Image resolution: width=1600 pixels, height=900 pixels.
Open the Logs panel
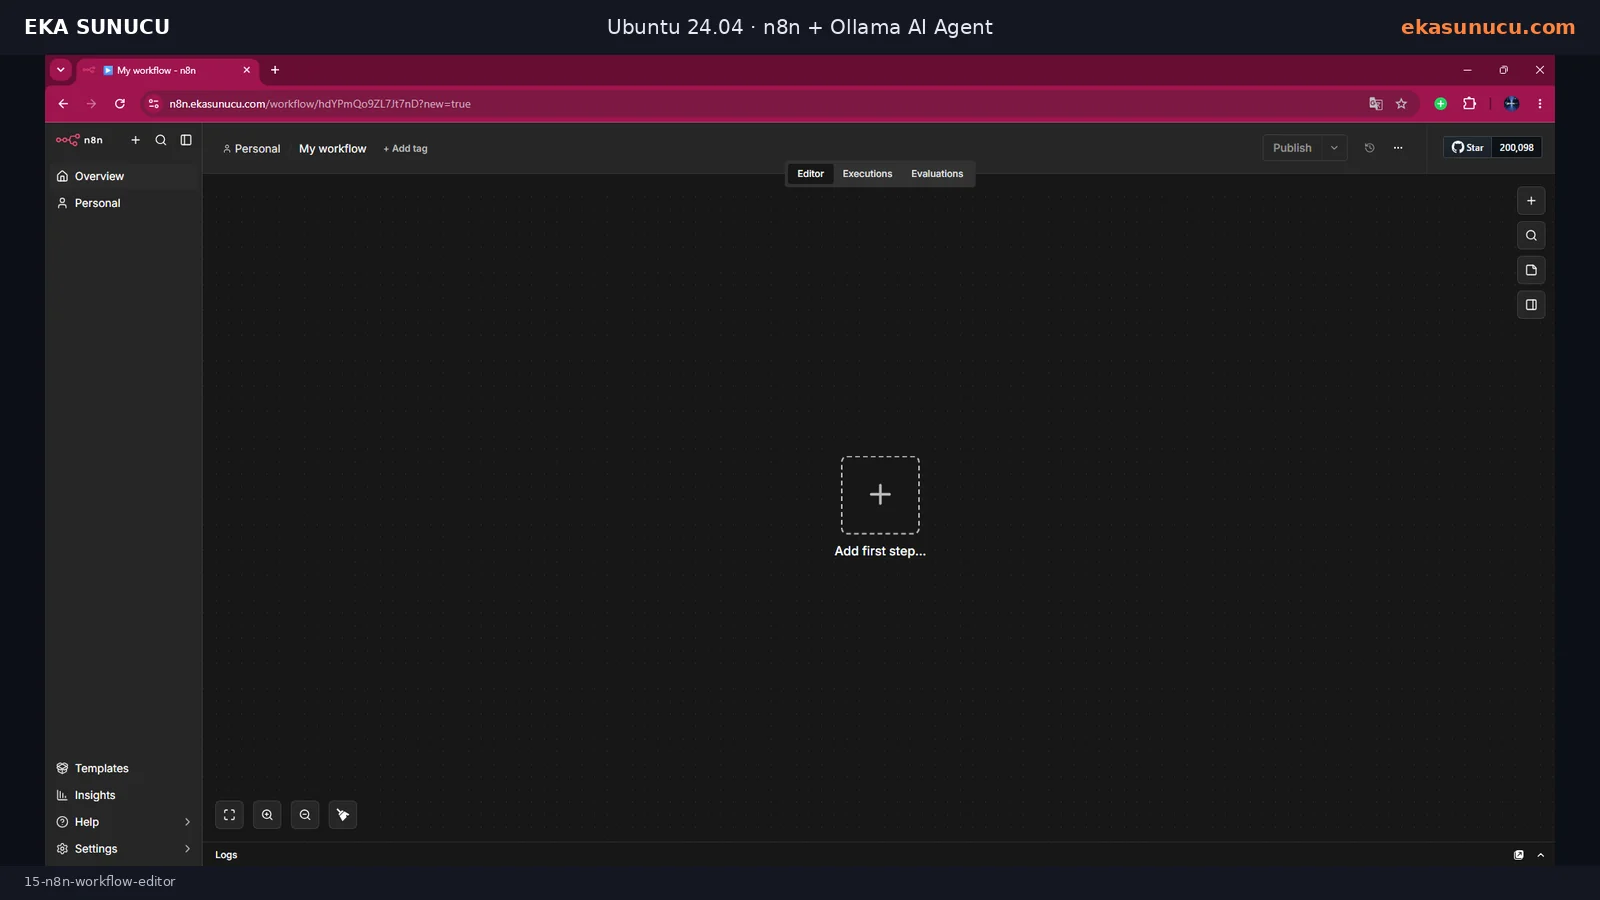click(226, 855)
